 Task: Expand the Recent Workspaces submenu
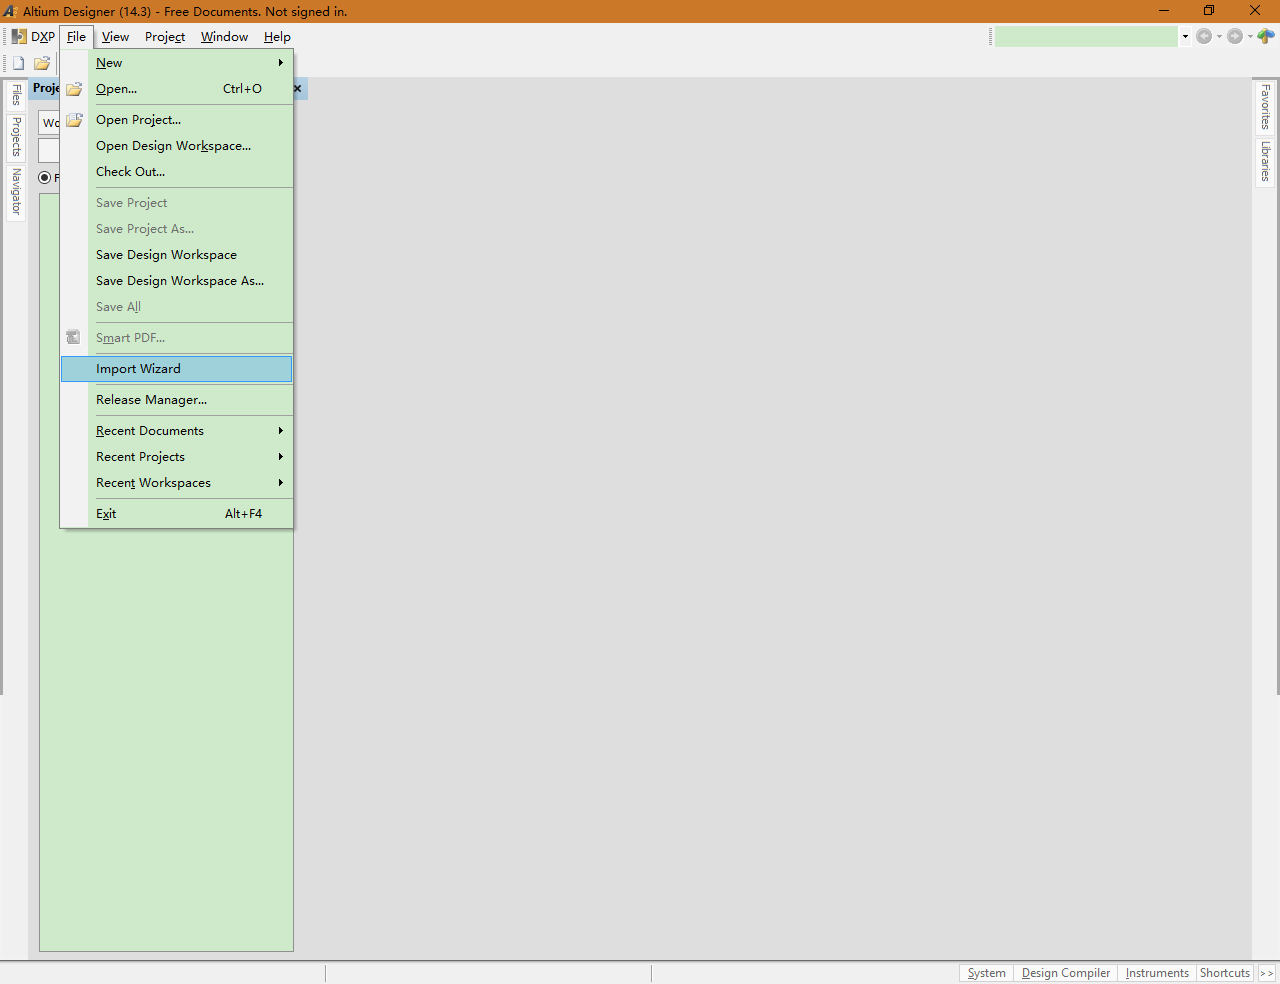click(x=281, y=483)
